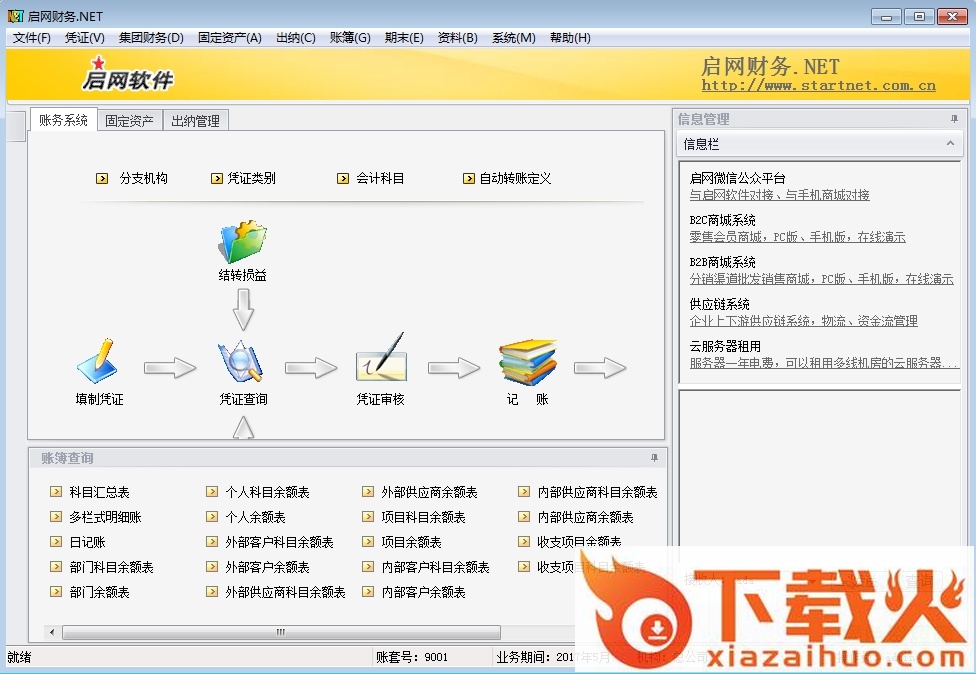Open the 资料(B) menu
Viewport: 976px width, 674px height.
458,38
